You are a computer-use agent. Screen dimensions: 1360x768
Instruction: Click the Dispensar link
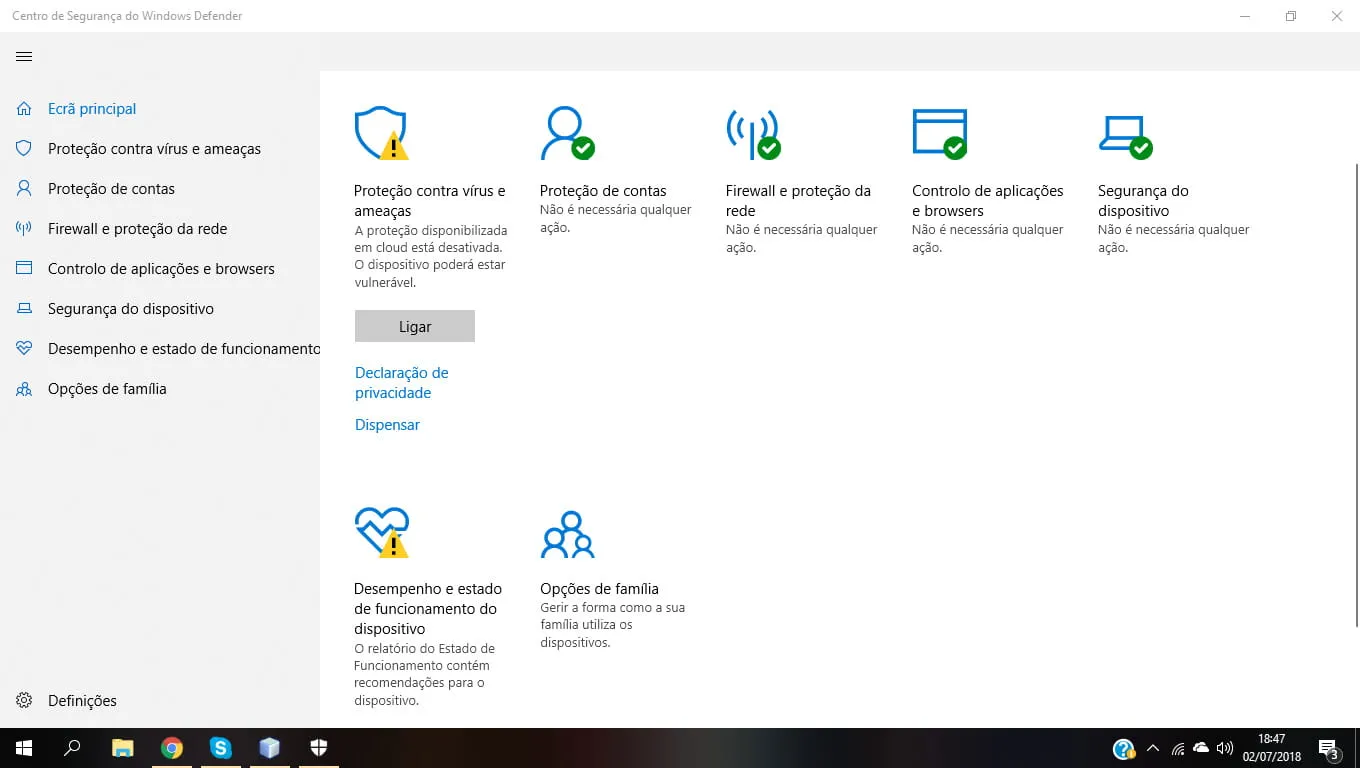(x=387, y=425)
